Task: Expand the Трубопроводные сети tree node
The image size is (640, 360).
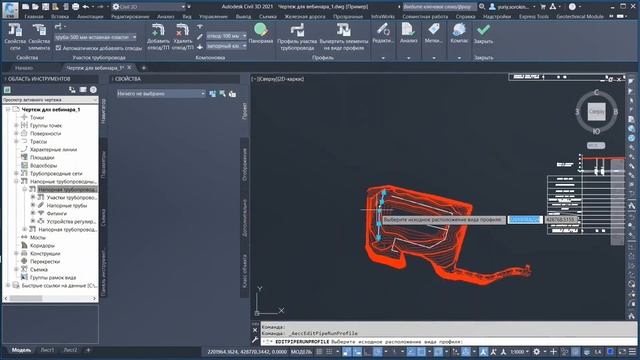Action: click(16, 173)
